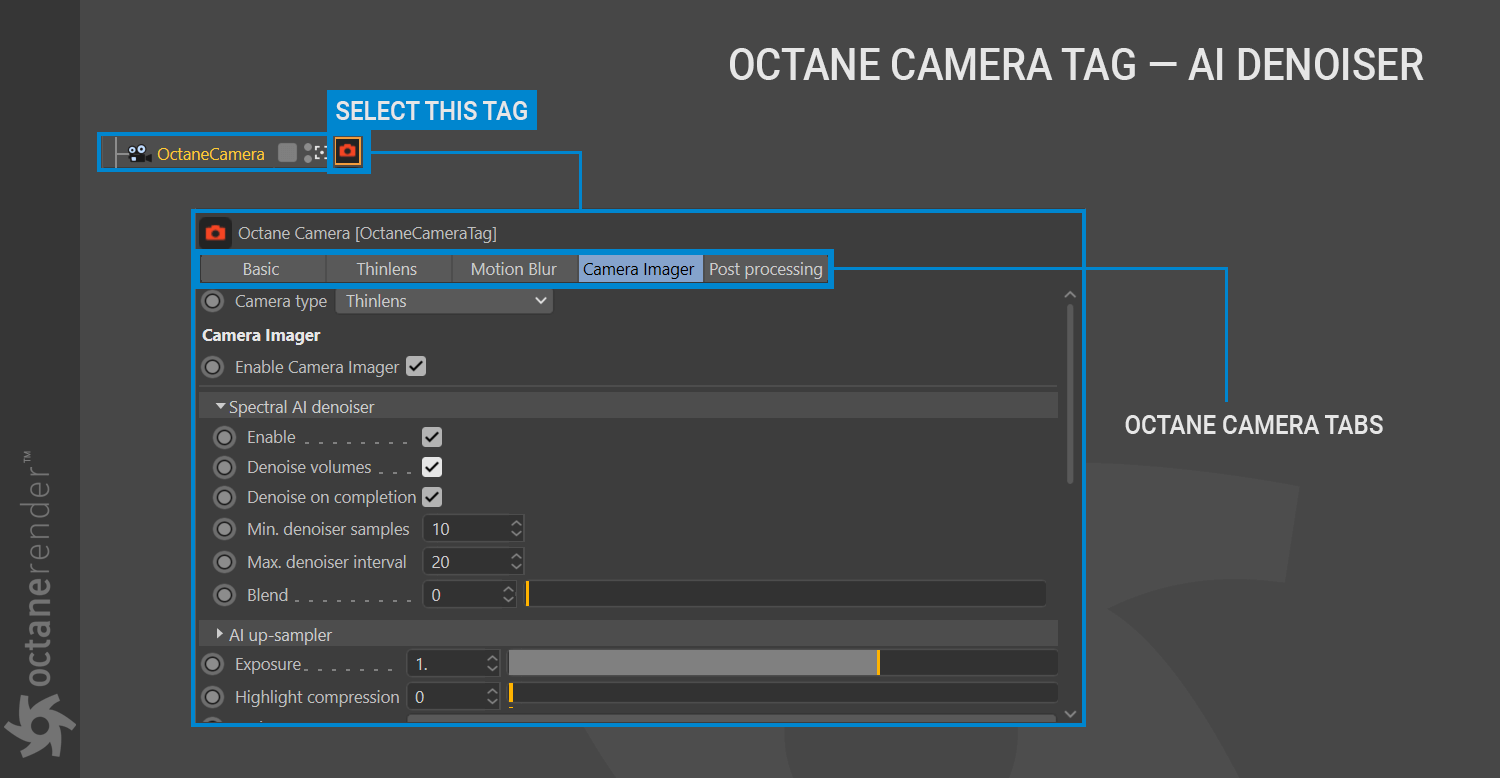This screenshot has width=1500, height=778.
Task: Toggle the denoiser Enable checkbox
Action: [x=432, y=437]
